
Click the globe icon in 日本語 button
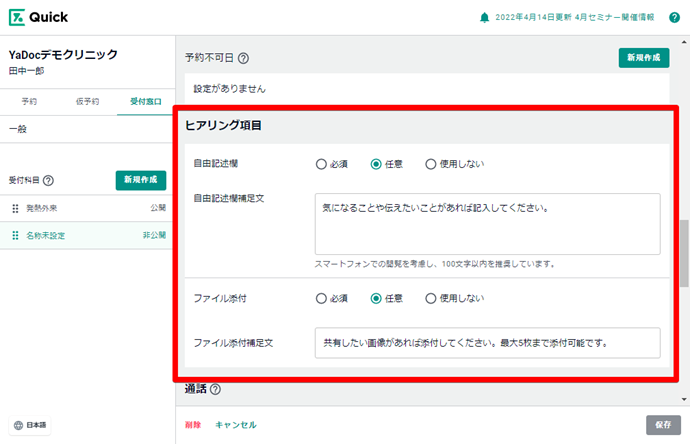pyautogui.click(x=19, y=425)
